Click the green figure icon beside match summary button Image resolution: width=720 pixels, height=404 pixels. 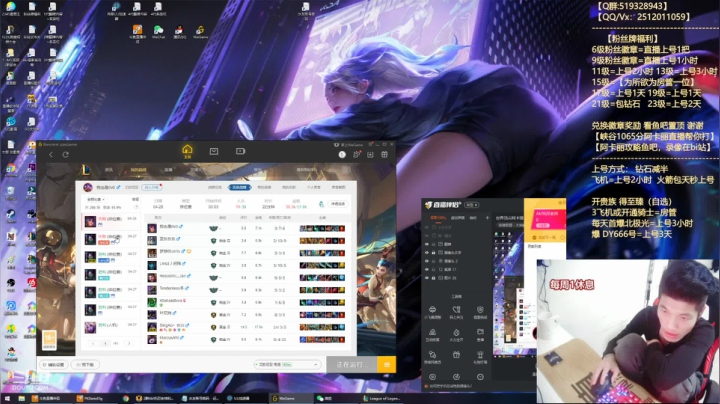click(x=321, y=204)
